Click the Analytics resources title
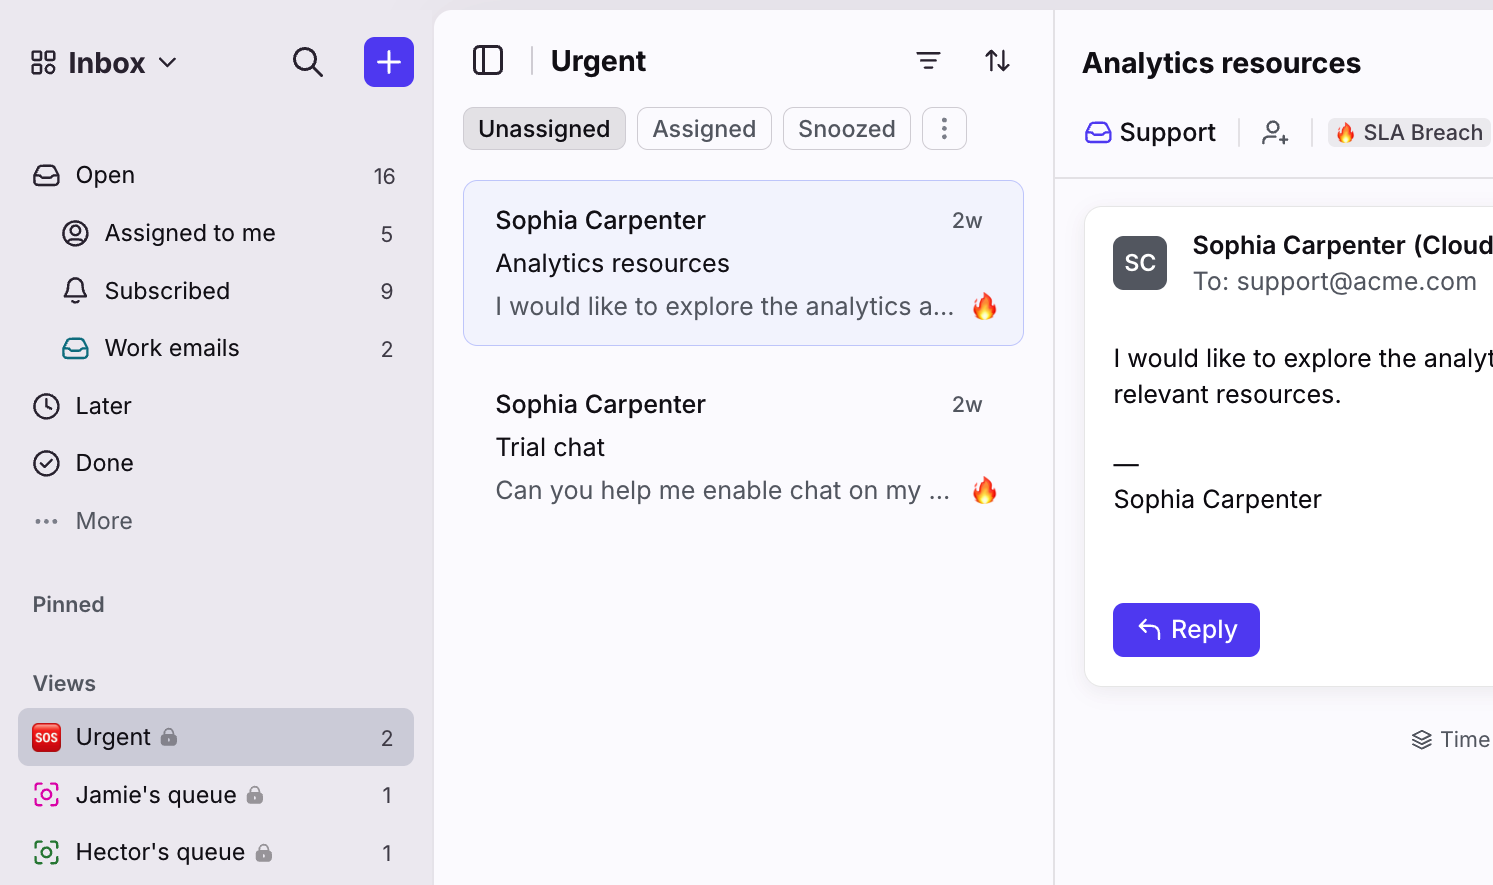The image size is (1493, 885). (1221, 63)
